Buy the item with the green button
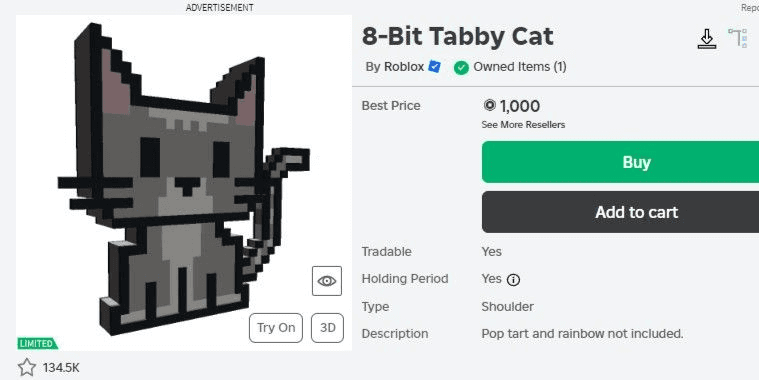This screenshot has height=380, width=759. tap(620, 162)
